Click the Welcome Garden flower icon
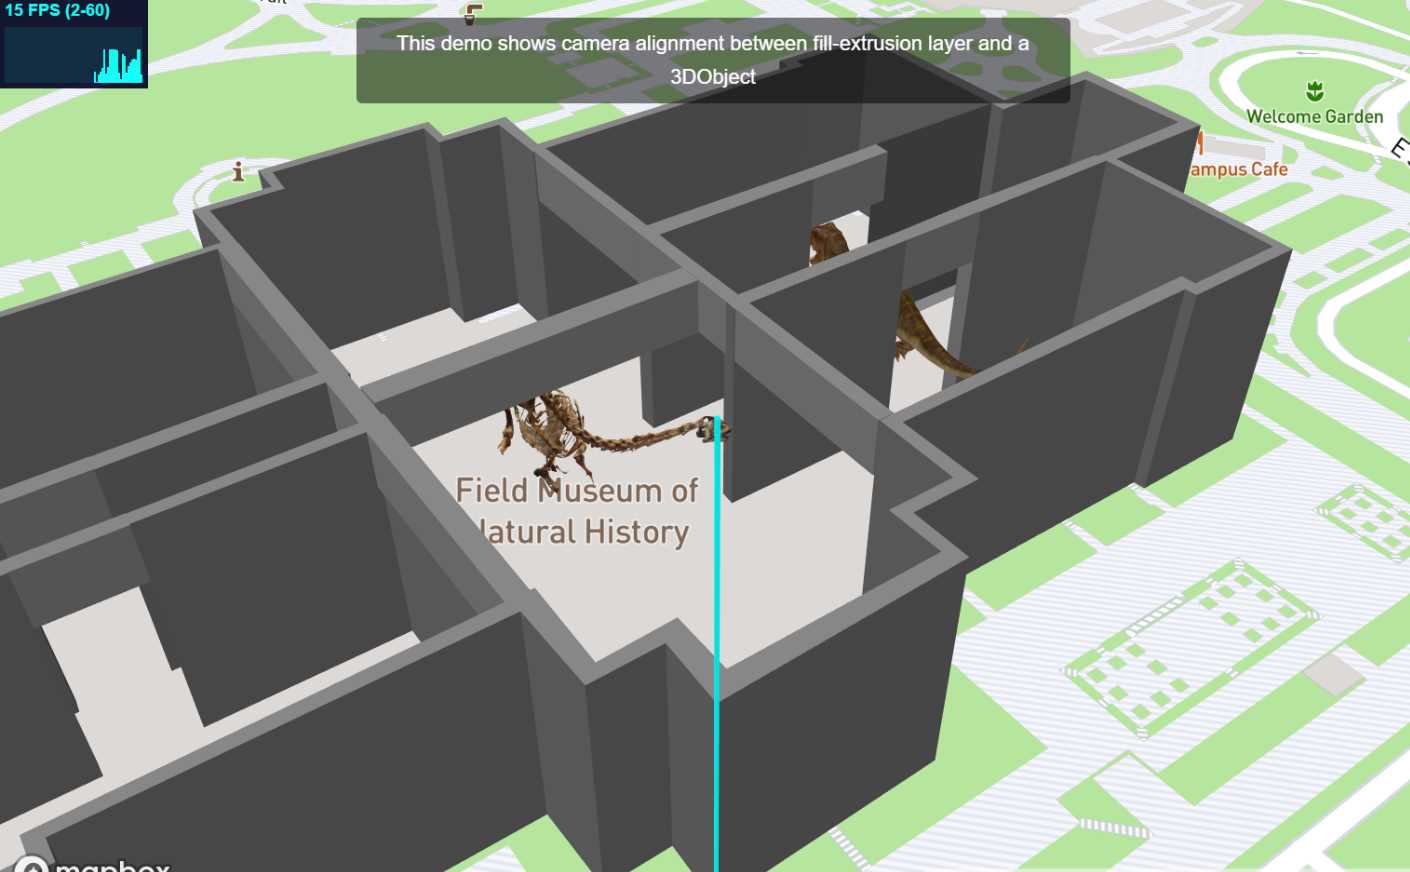Image resolution: width=1410 pixels, height=872 pixels. click(1315, 92)
